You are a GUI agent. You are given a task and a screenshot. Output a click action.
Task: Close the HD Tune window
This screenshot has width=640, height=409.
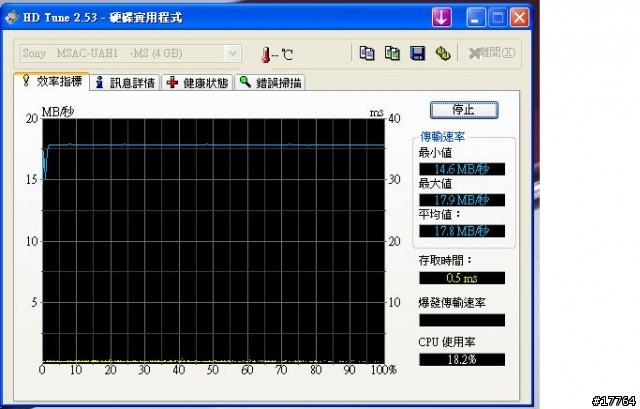(519, 18)
